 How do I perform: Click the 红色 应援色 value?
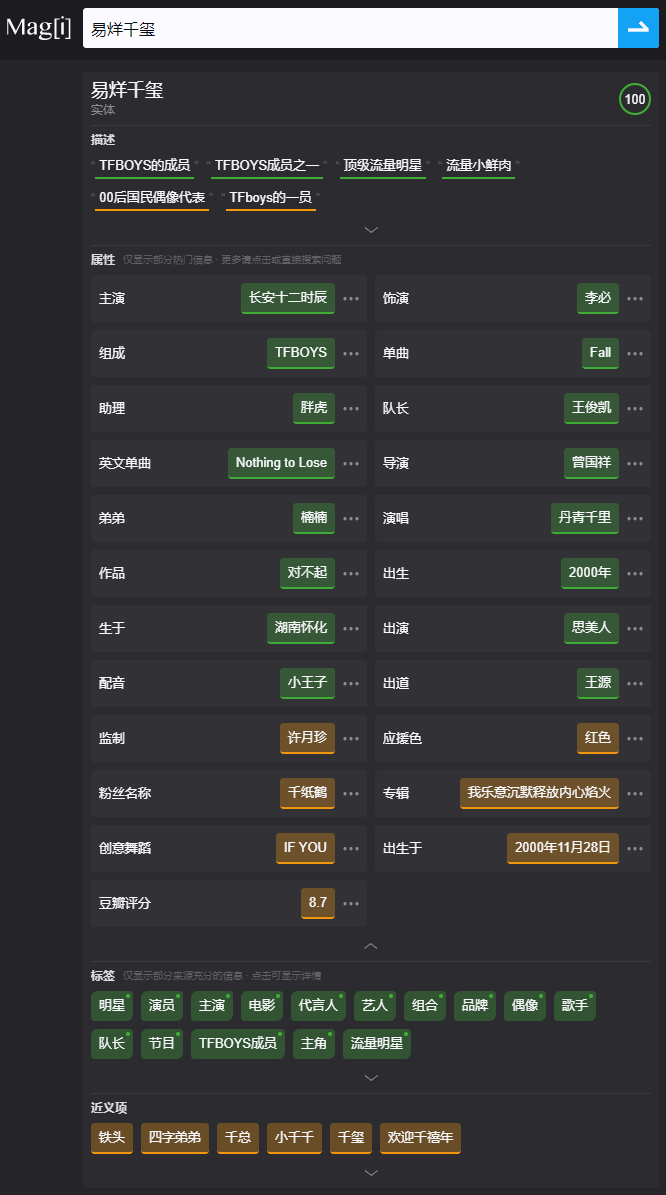597,738
